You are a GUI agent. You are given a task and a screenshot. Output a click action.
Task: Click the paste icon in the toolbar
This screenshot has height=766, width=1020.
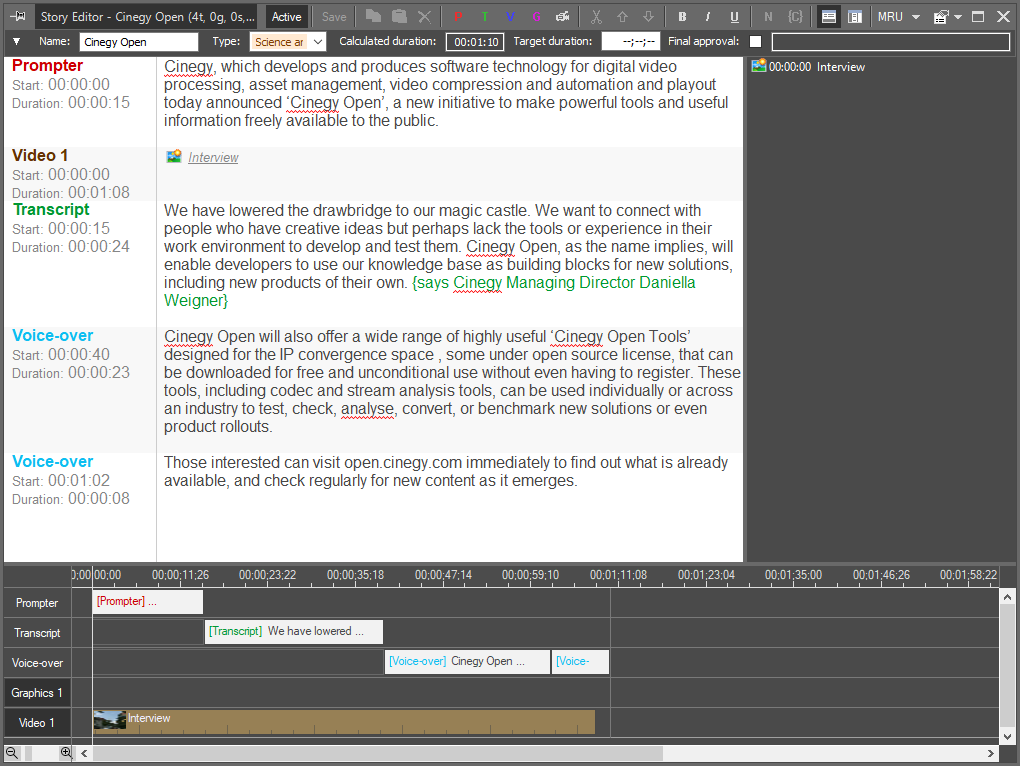tap(399, 16)
